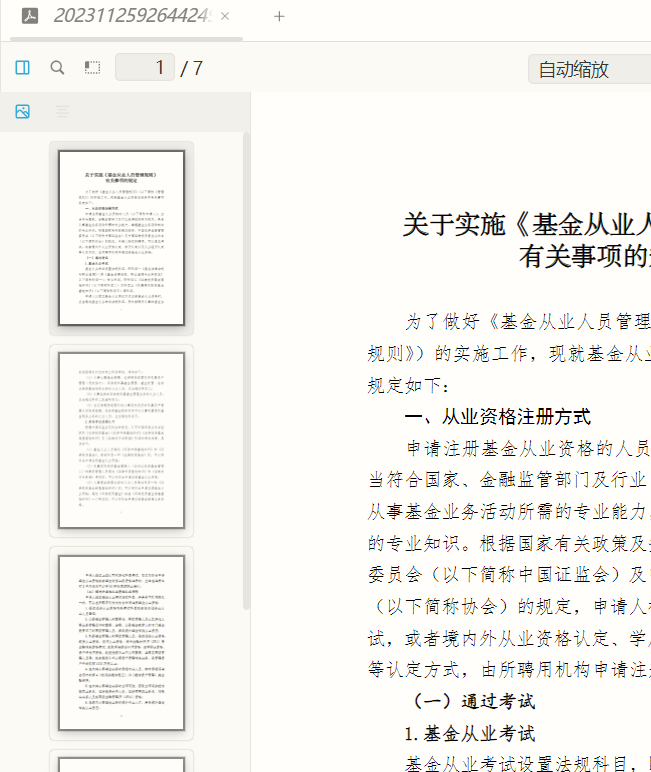Click paragraph line 规定如下：
Screen dimensions: 651x772
coord(408,386)
